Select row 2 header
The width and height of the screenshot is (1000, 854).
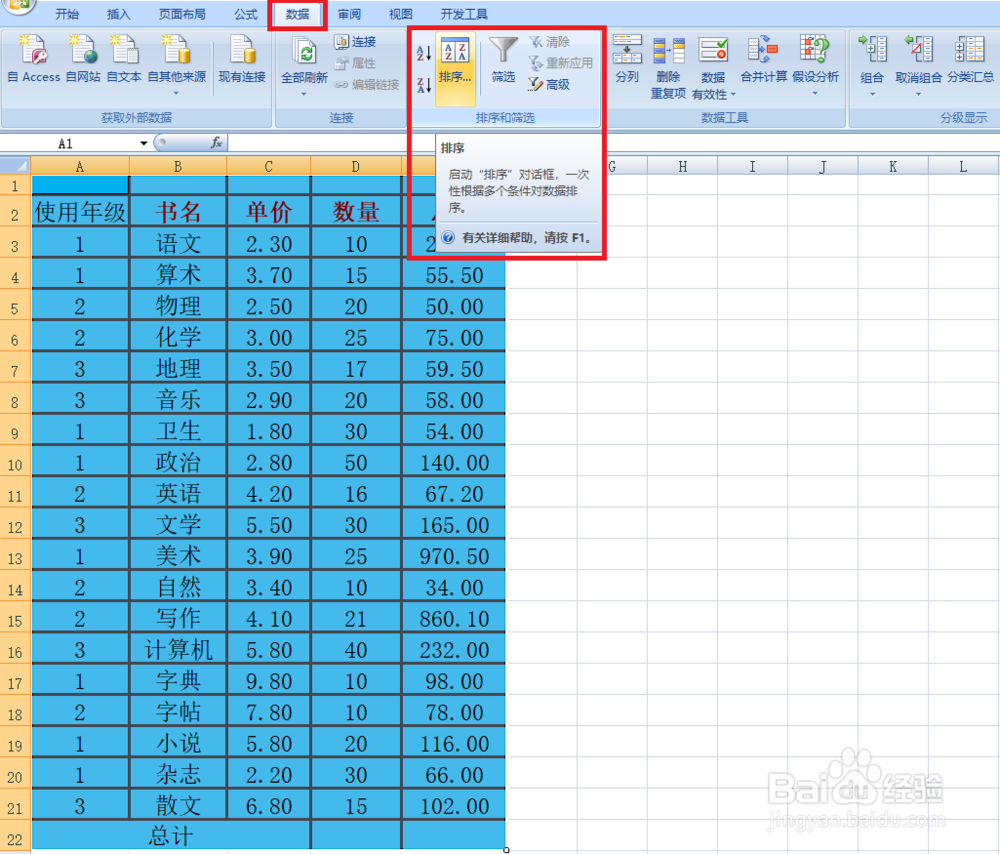pyautogui.click(x=15, y=212)
